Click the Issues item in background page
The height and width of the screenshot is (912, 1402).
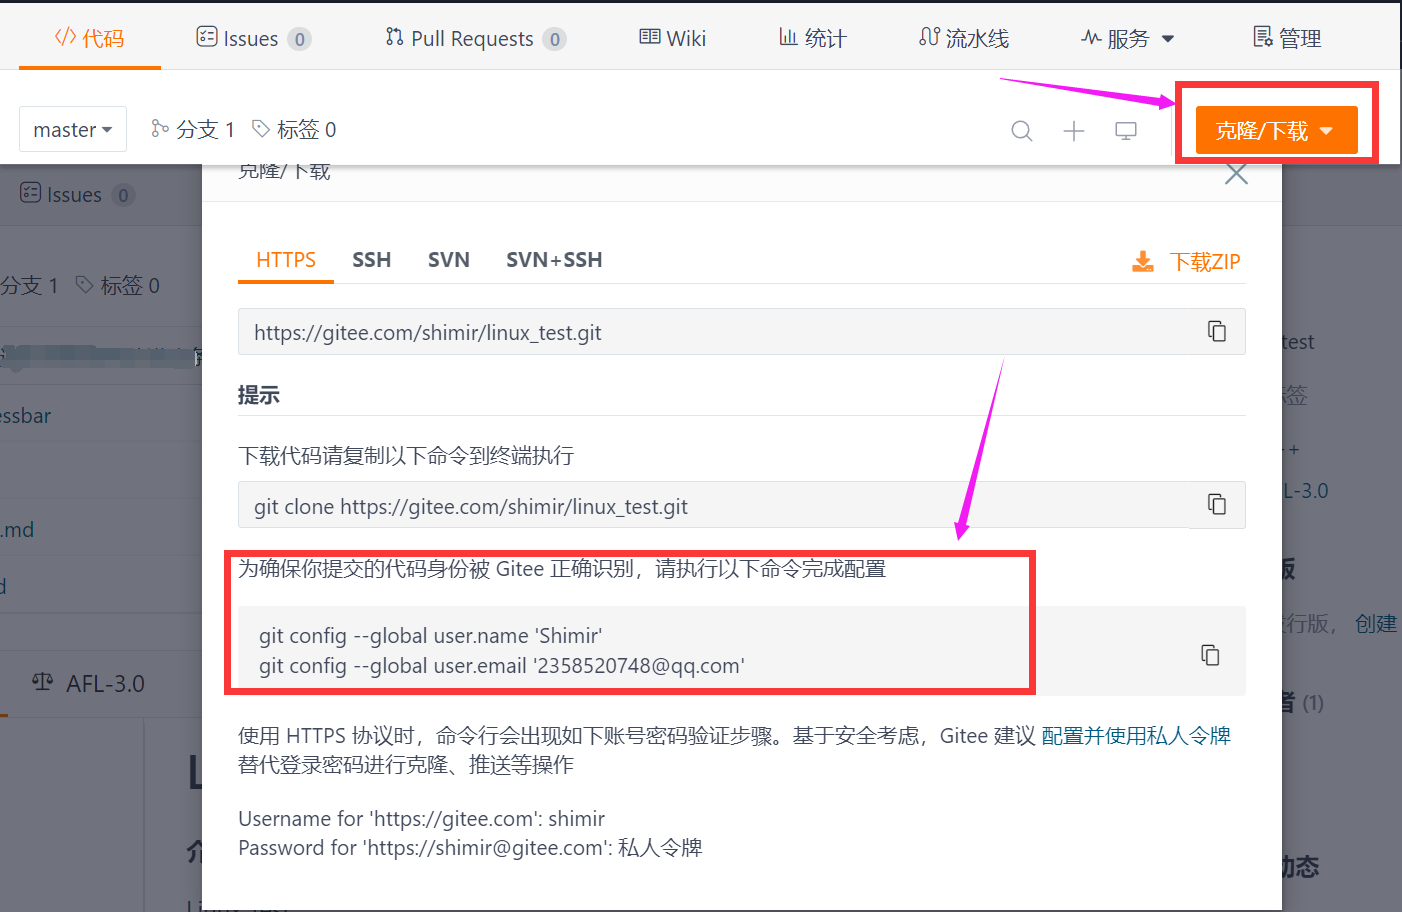pos(76,194)
